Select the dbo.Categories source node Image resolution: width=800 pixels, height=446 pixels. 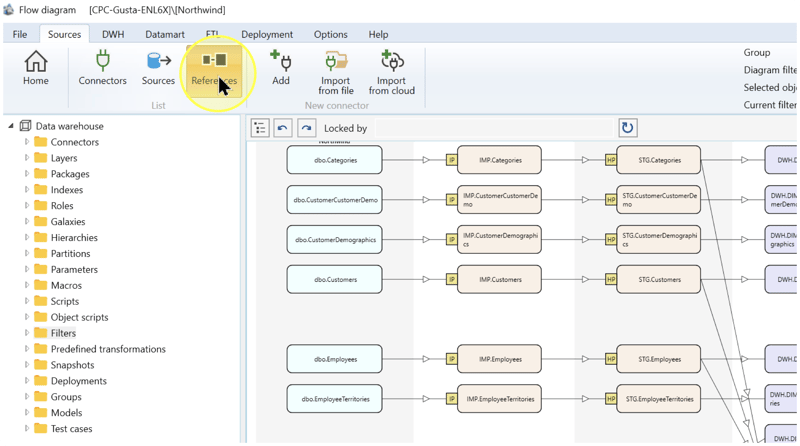(335, 160)
